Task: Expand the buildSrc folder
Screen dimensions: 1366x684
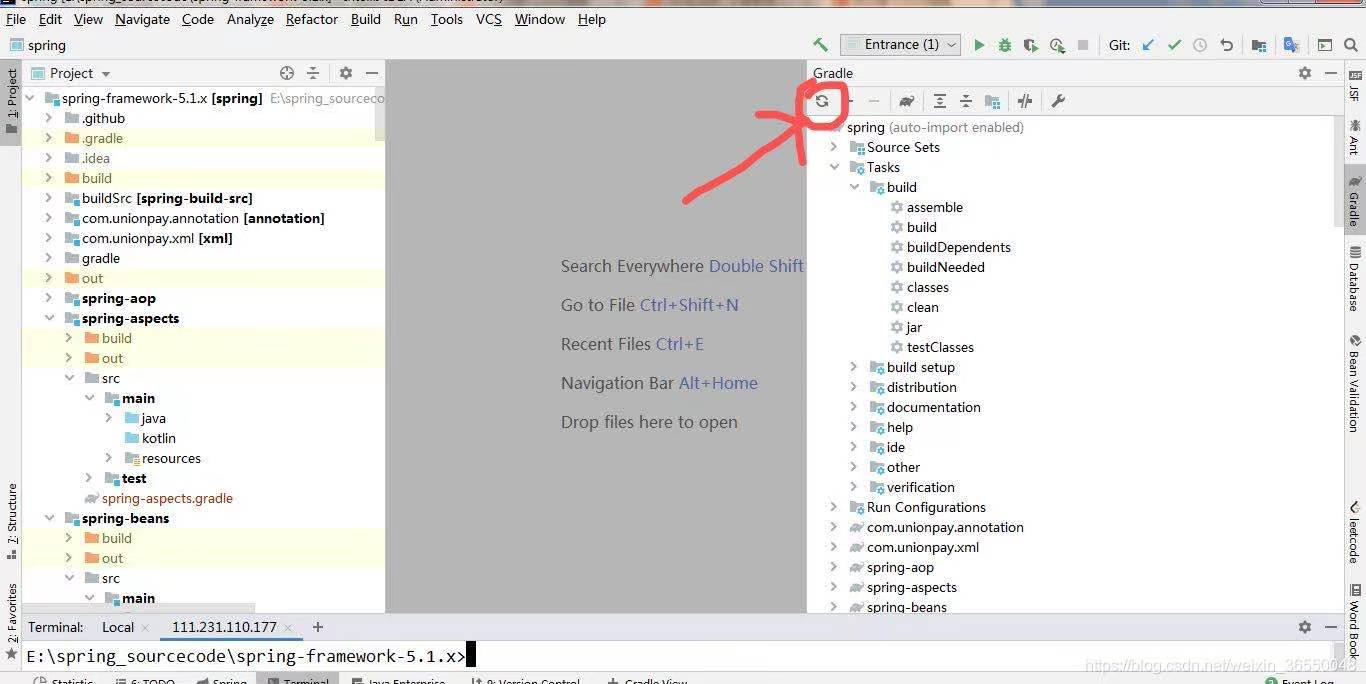Action: (x=49, y=198)
